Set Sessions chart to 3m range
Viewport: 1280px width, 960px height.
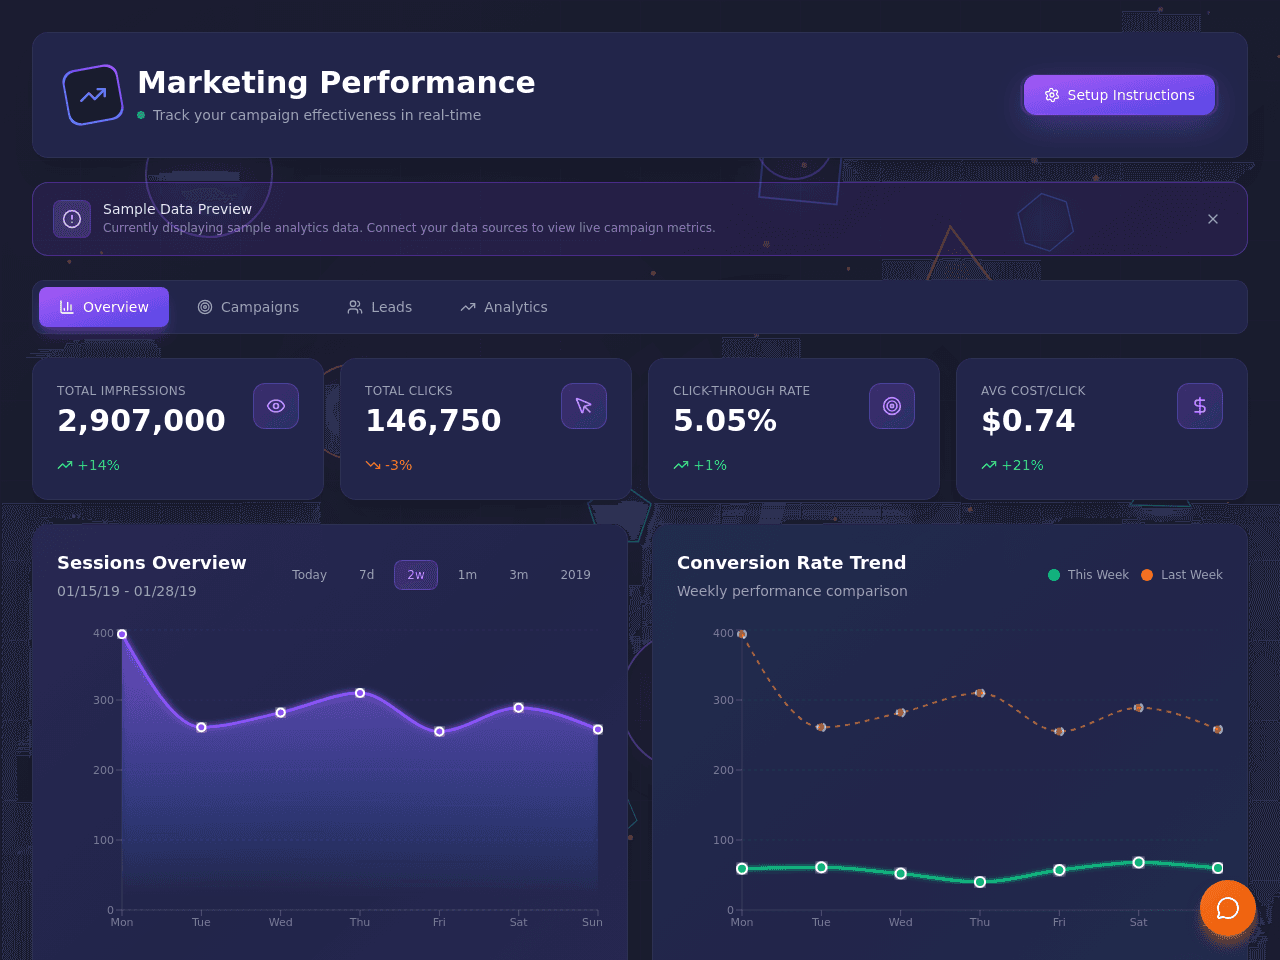pos(518,575)
